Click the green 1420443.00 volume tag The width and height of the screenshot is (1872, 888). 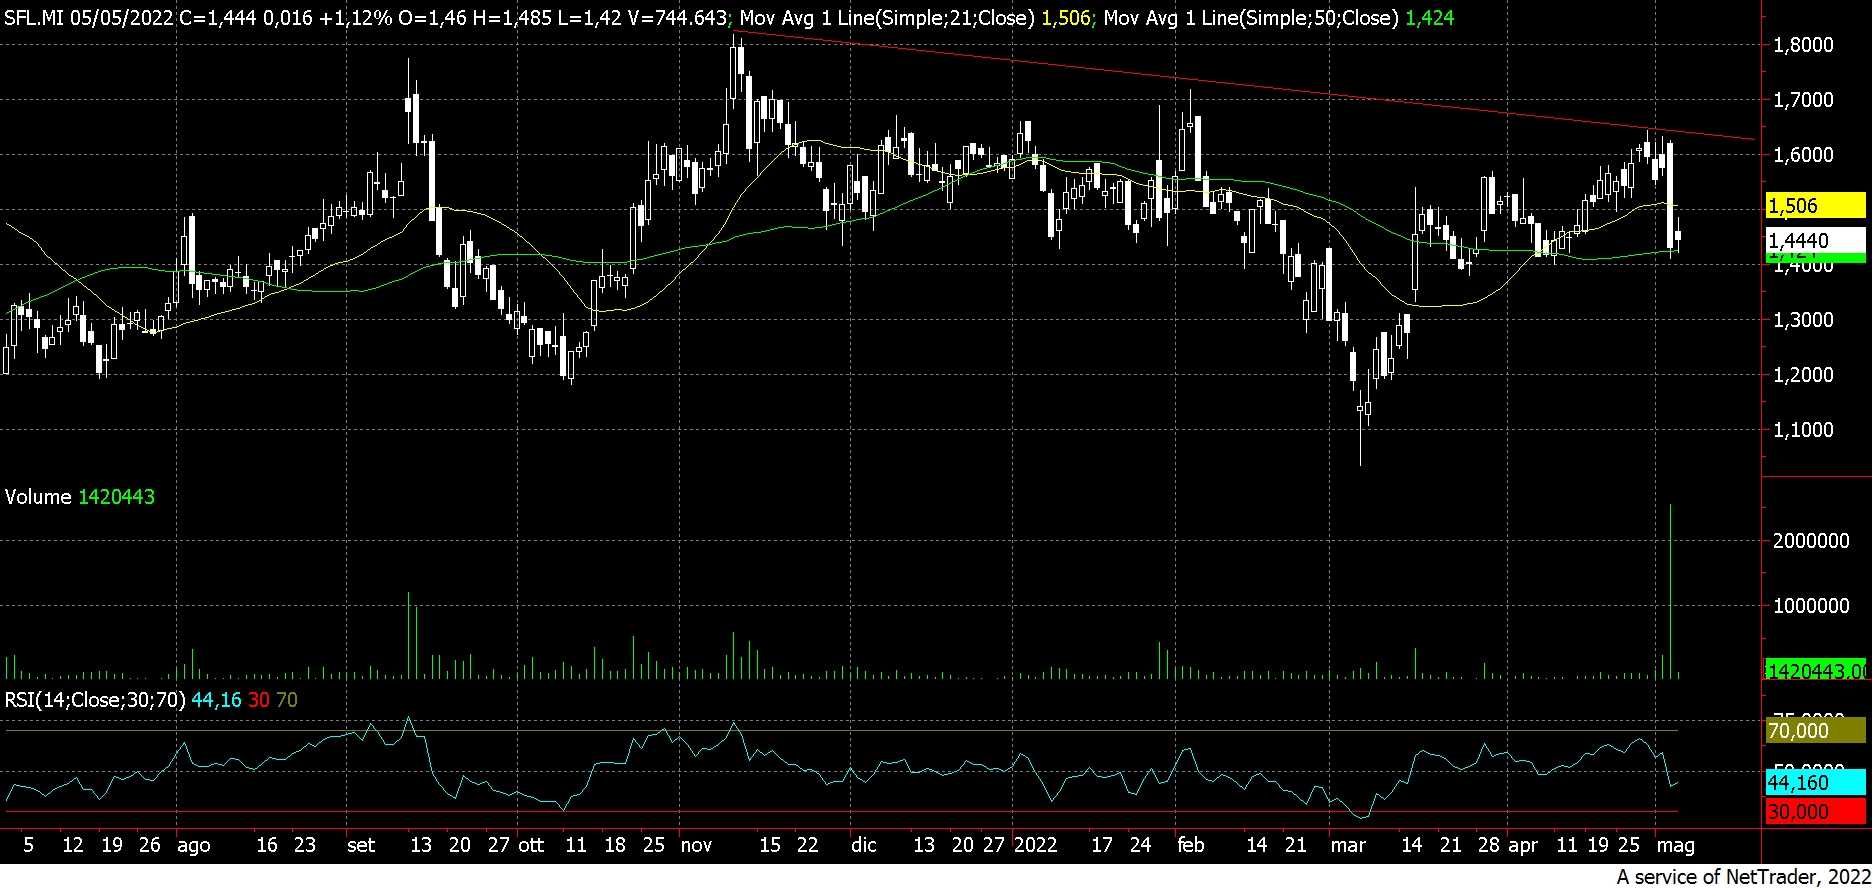pos(1816,670)
